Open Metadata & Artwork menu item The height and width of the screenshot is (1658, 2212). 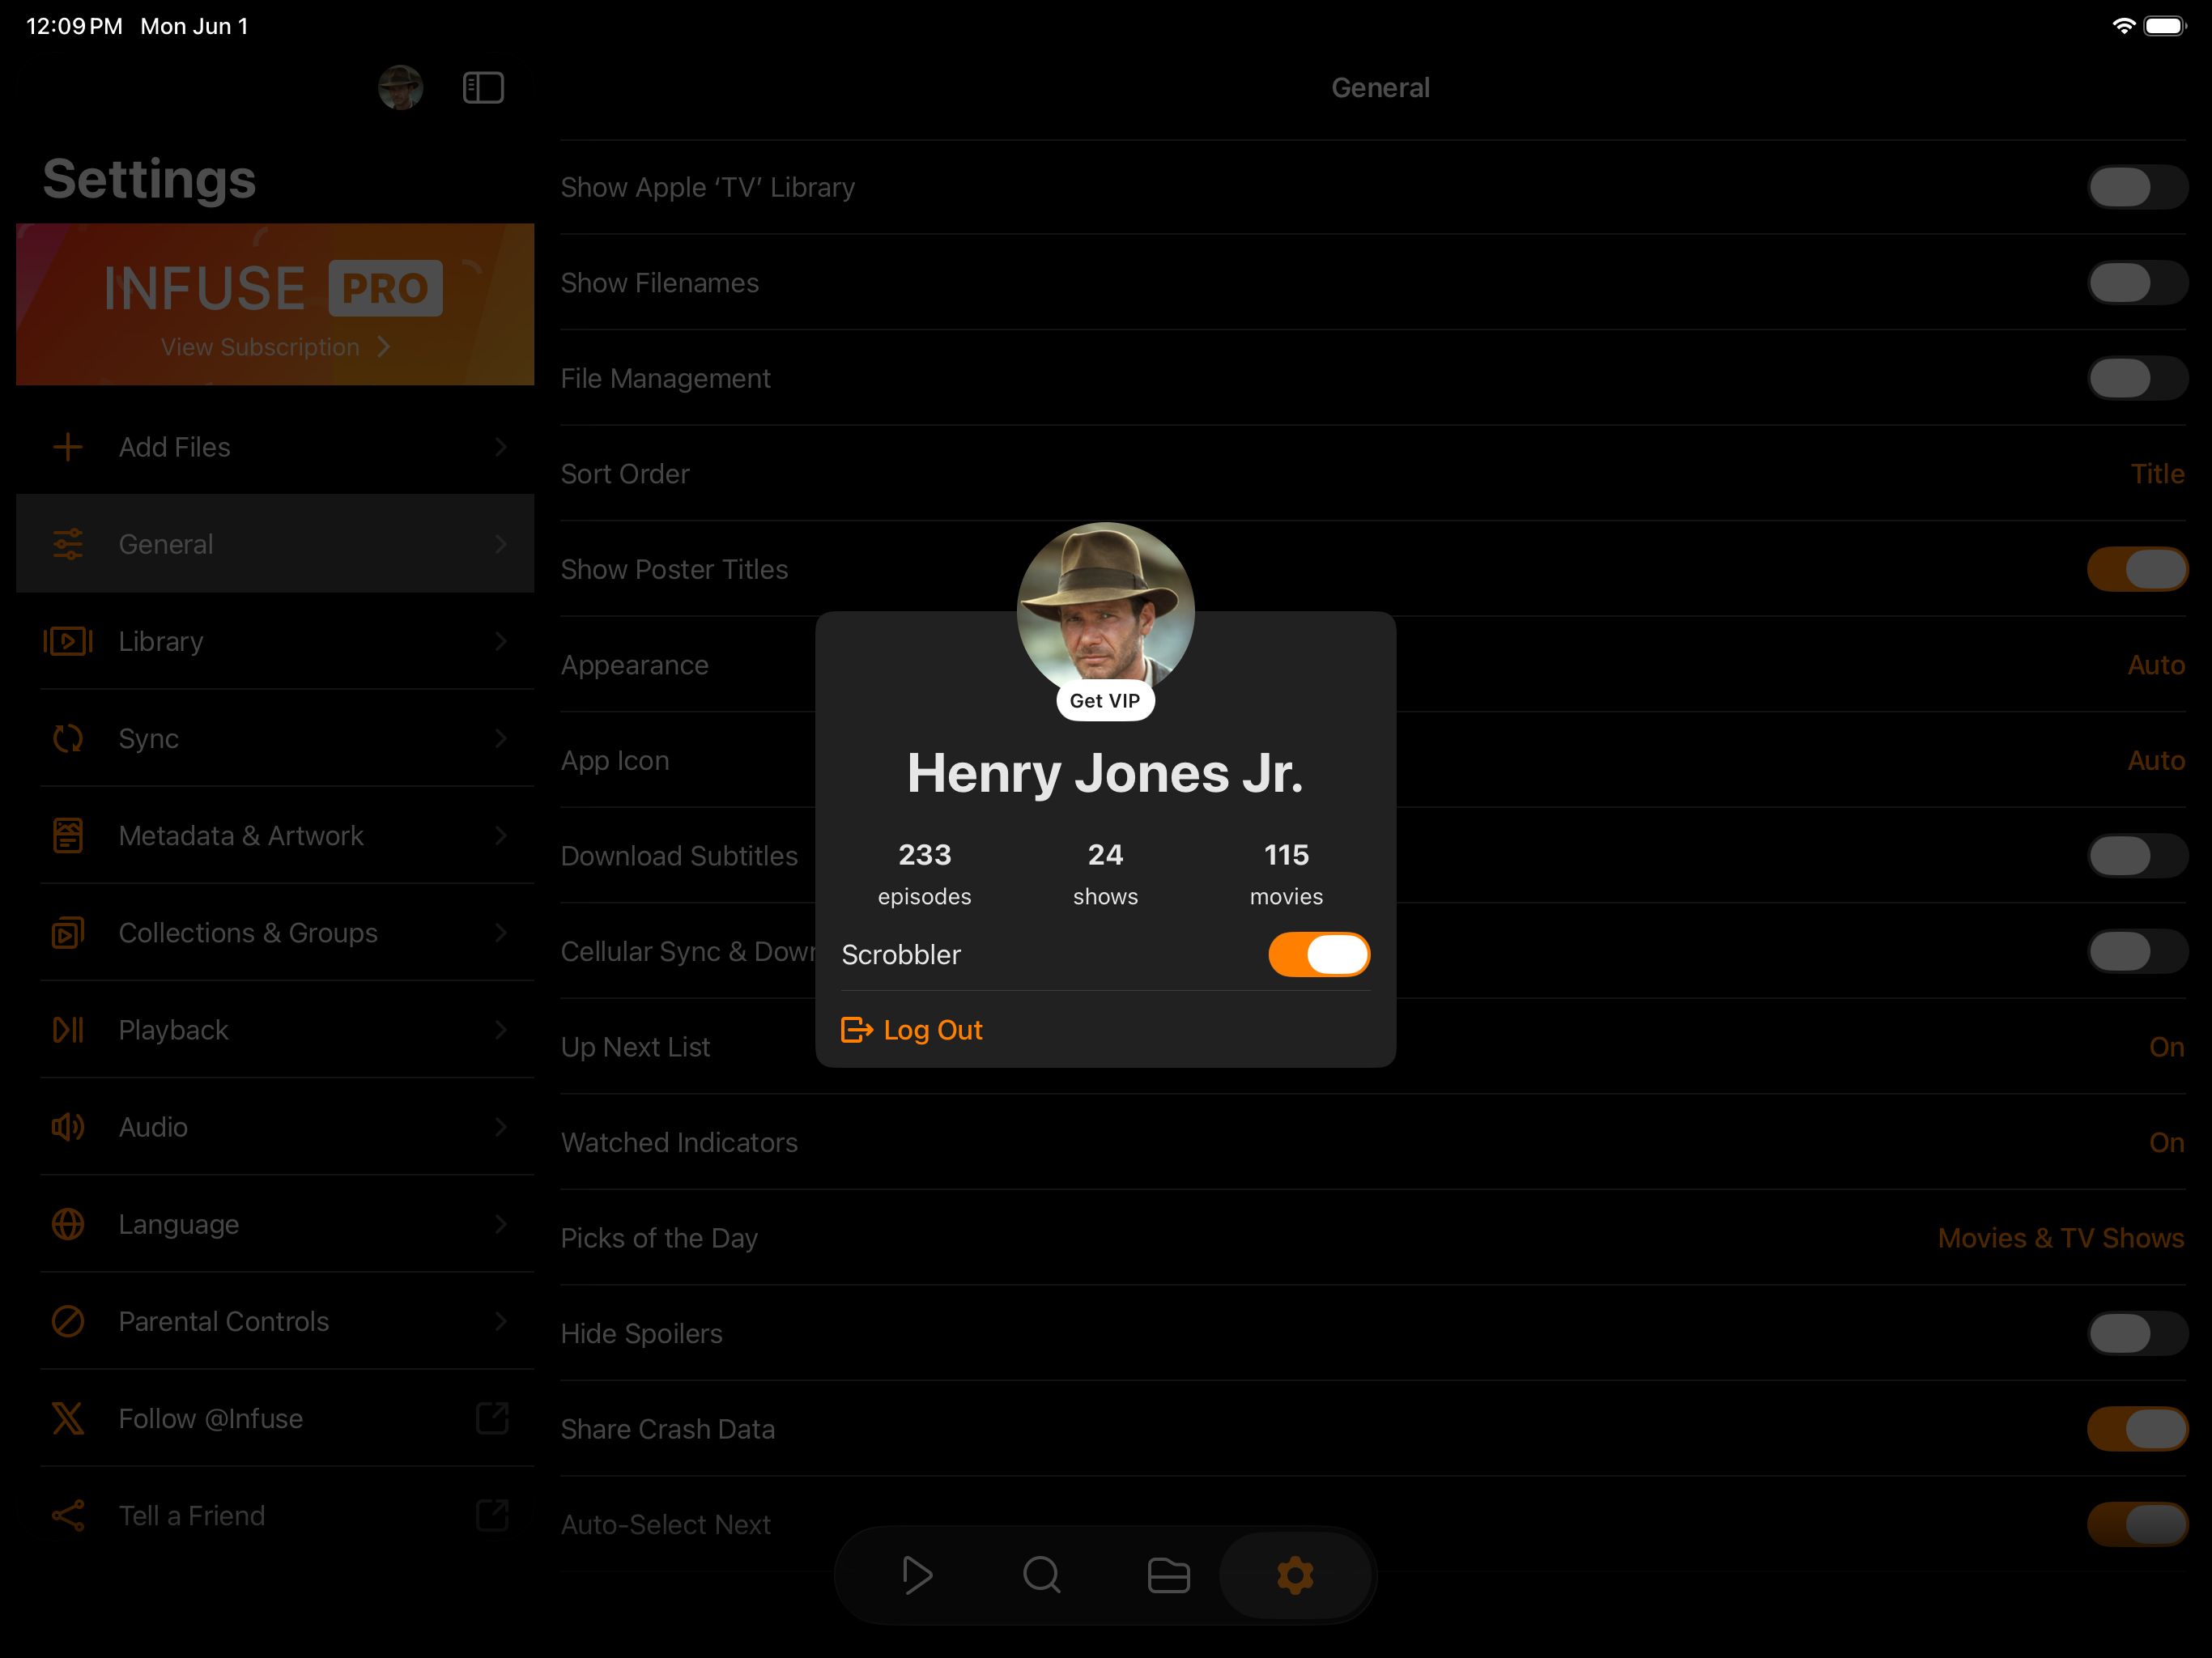(x=275, y=835)
